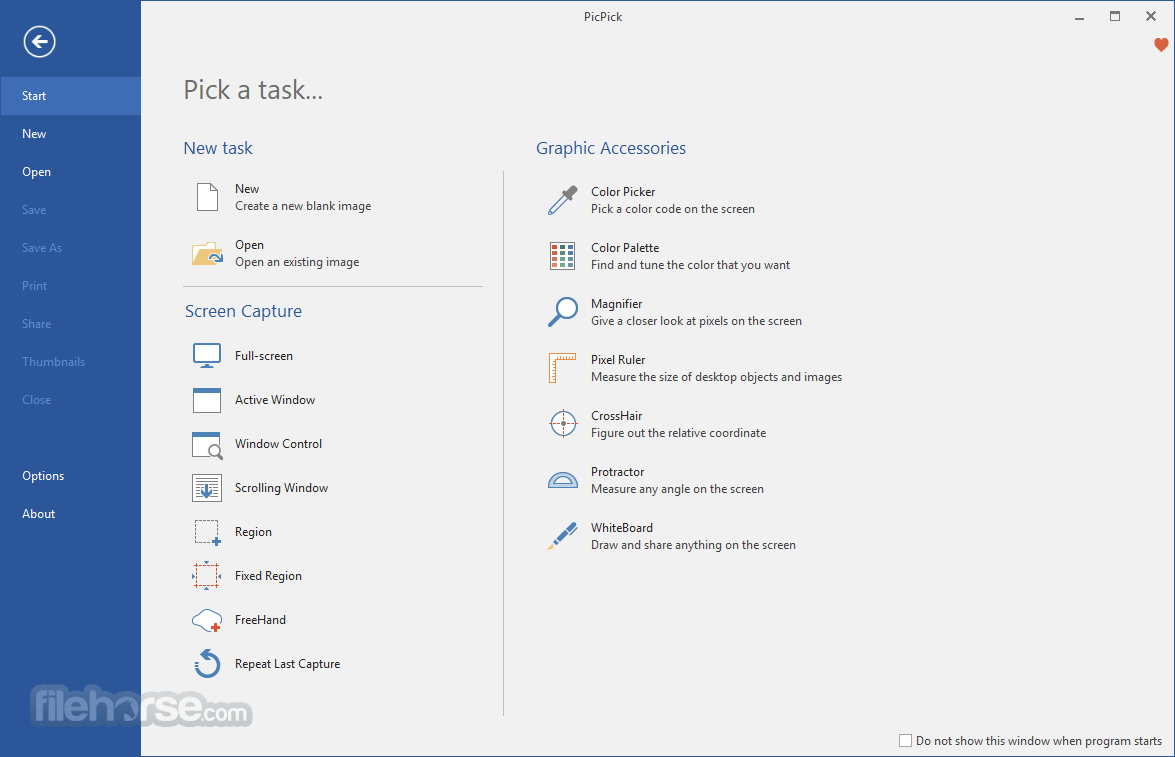Click the WhiteBoard title

(x=621, y=528)
